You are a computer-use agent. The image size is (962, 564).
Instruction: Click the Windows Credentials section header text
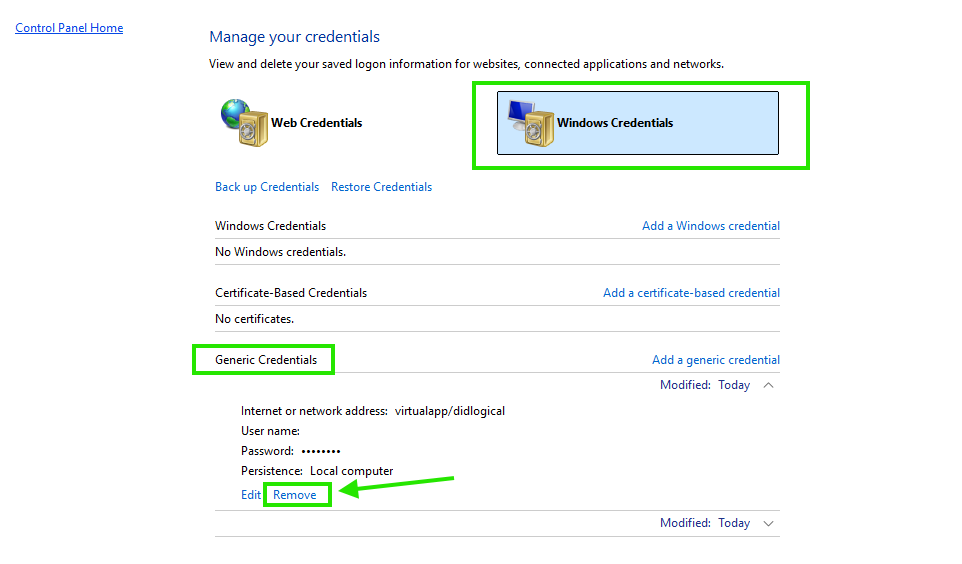pos(271,226)
